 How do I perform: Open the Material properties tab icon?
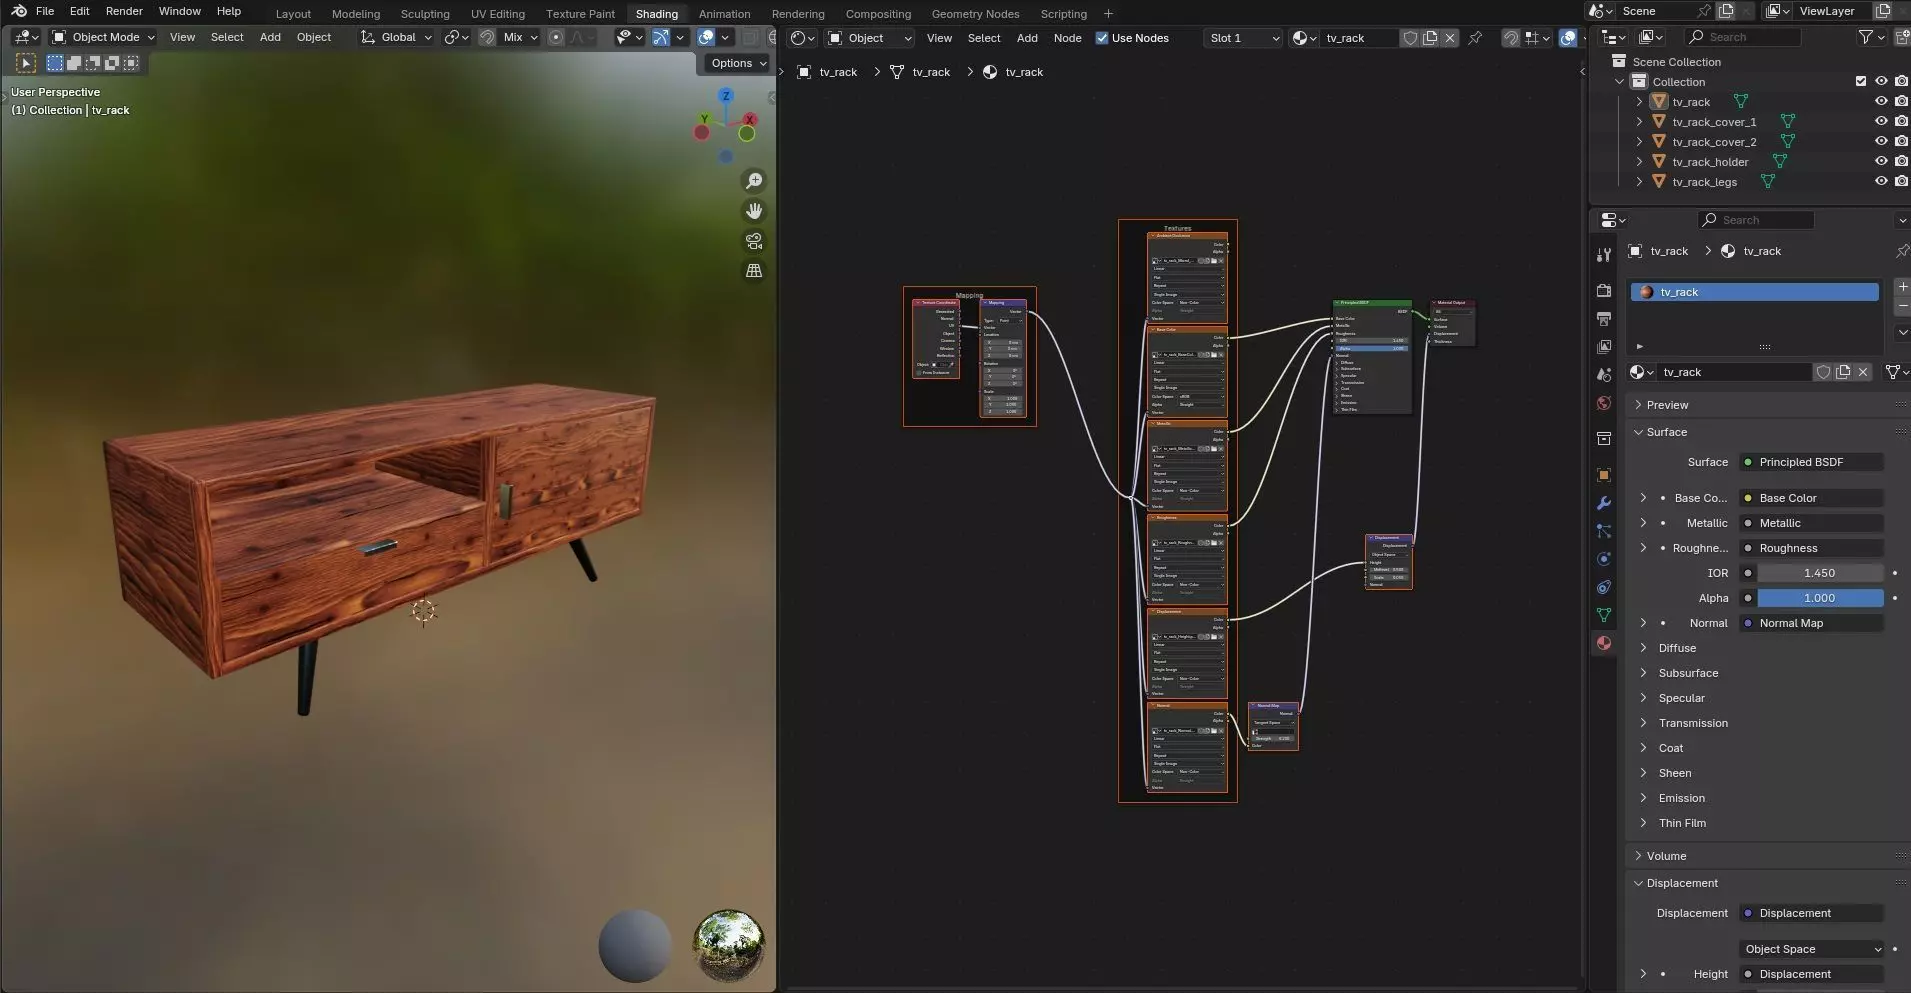[1604, 643]
